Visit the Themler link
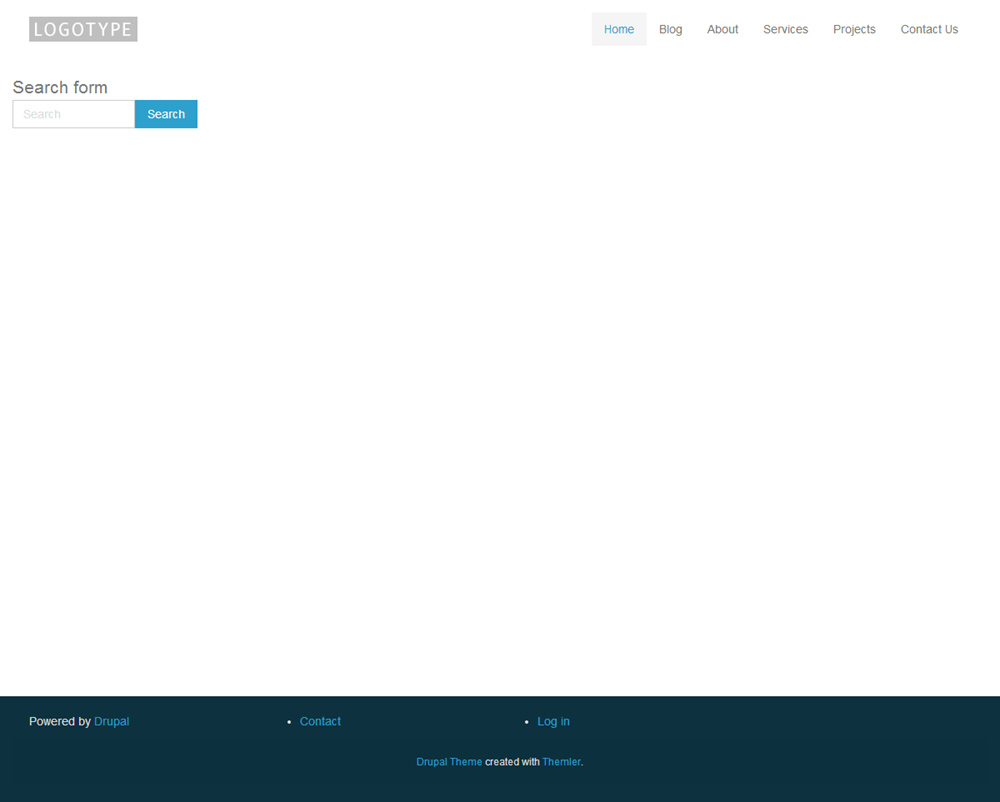 pos(561,762)
